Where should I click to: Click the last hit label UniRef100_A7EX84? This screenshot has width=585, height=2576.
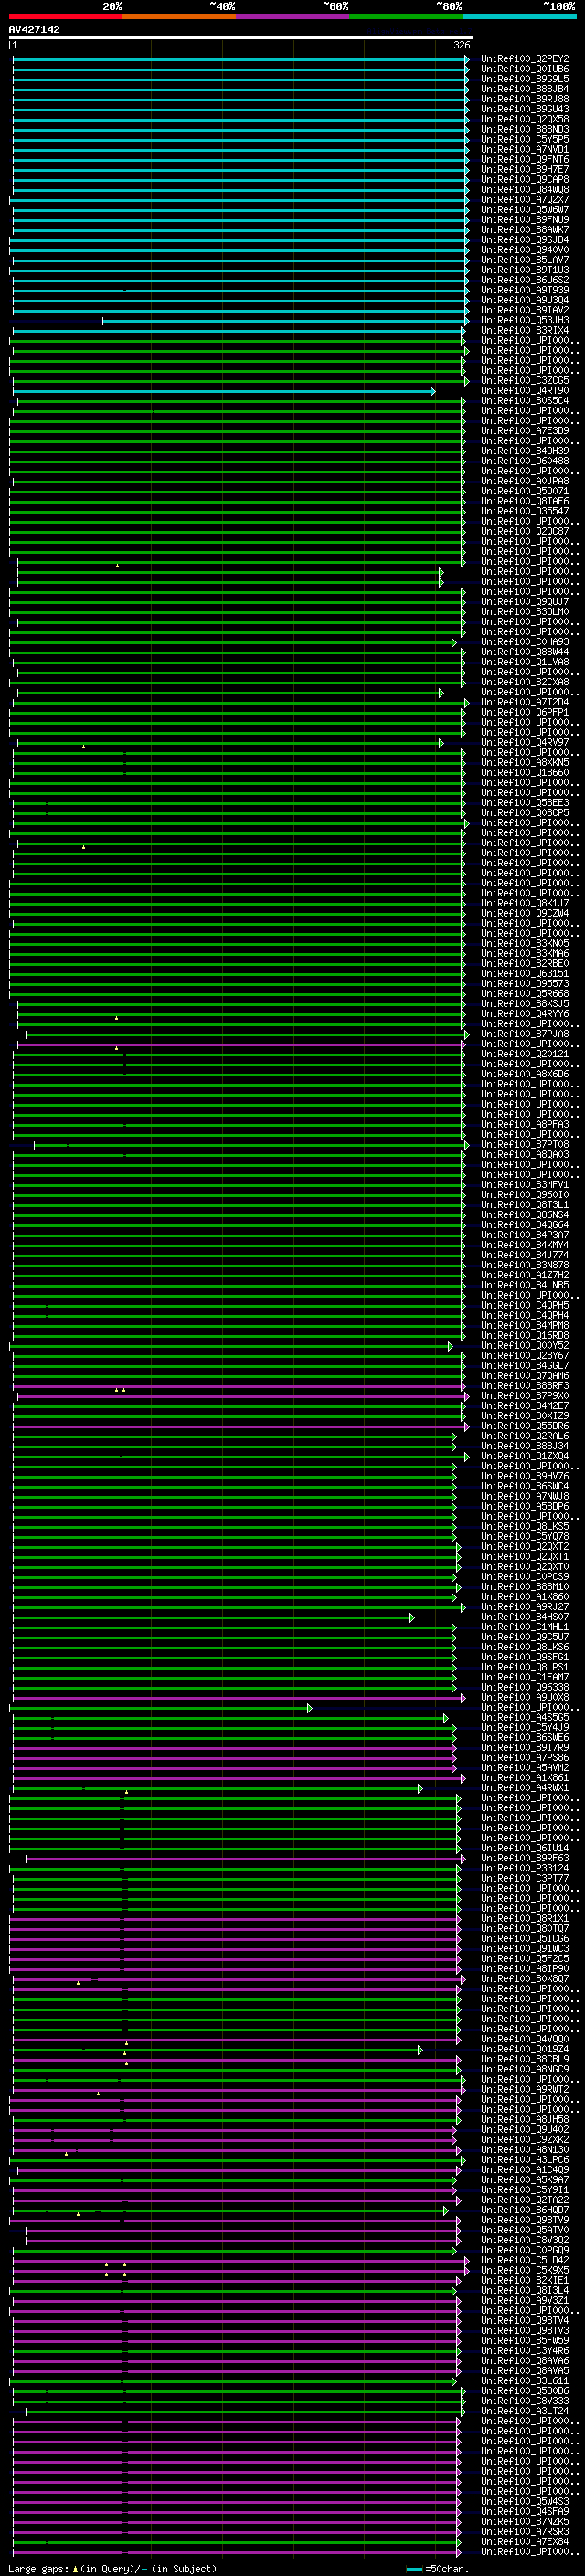525,2541
